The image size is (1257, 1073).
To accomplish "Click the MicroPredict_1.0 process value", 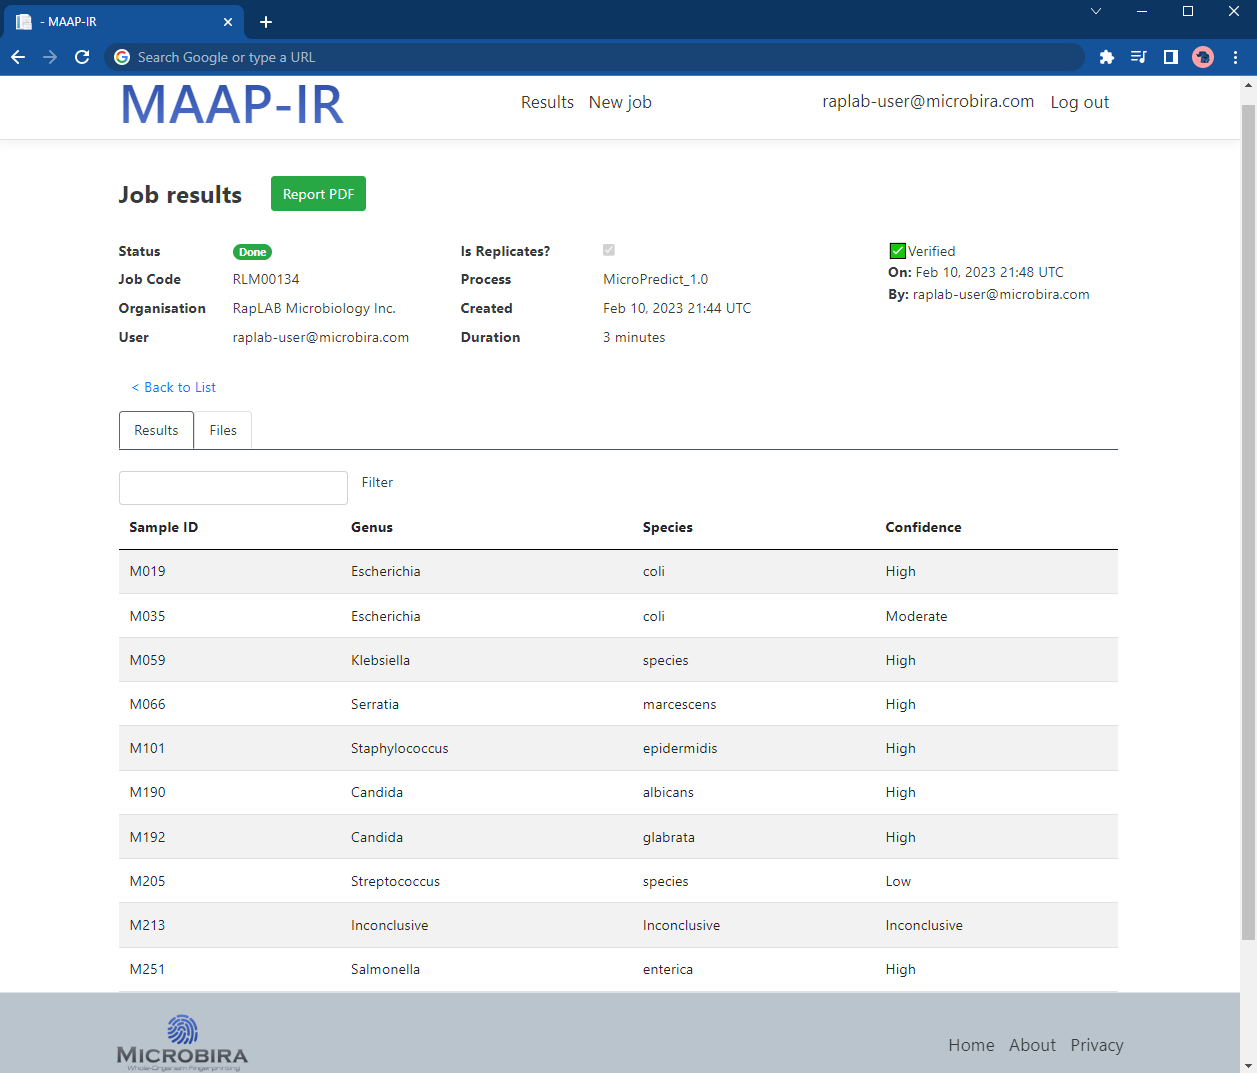I will [655, 279].
